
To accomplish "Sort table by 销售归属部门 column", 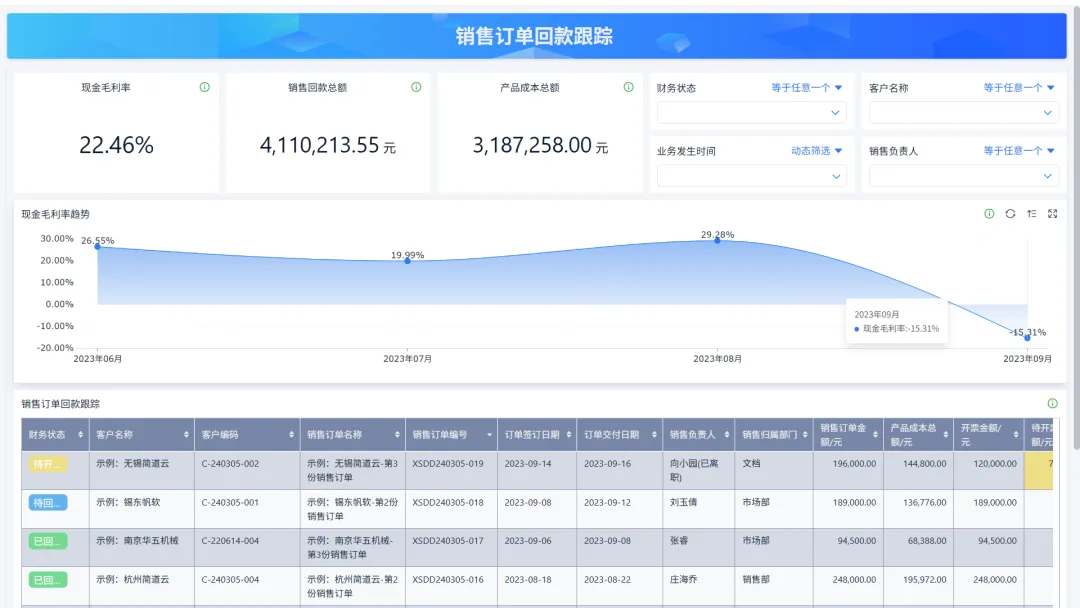I will click(x=805, y=434).
